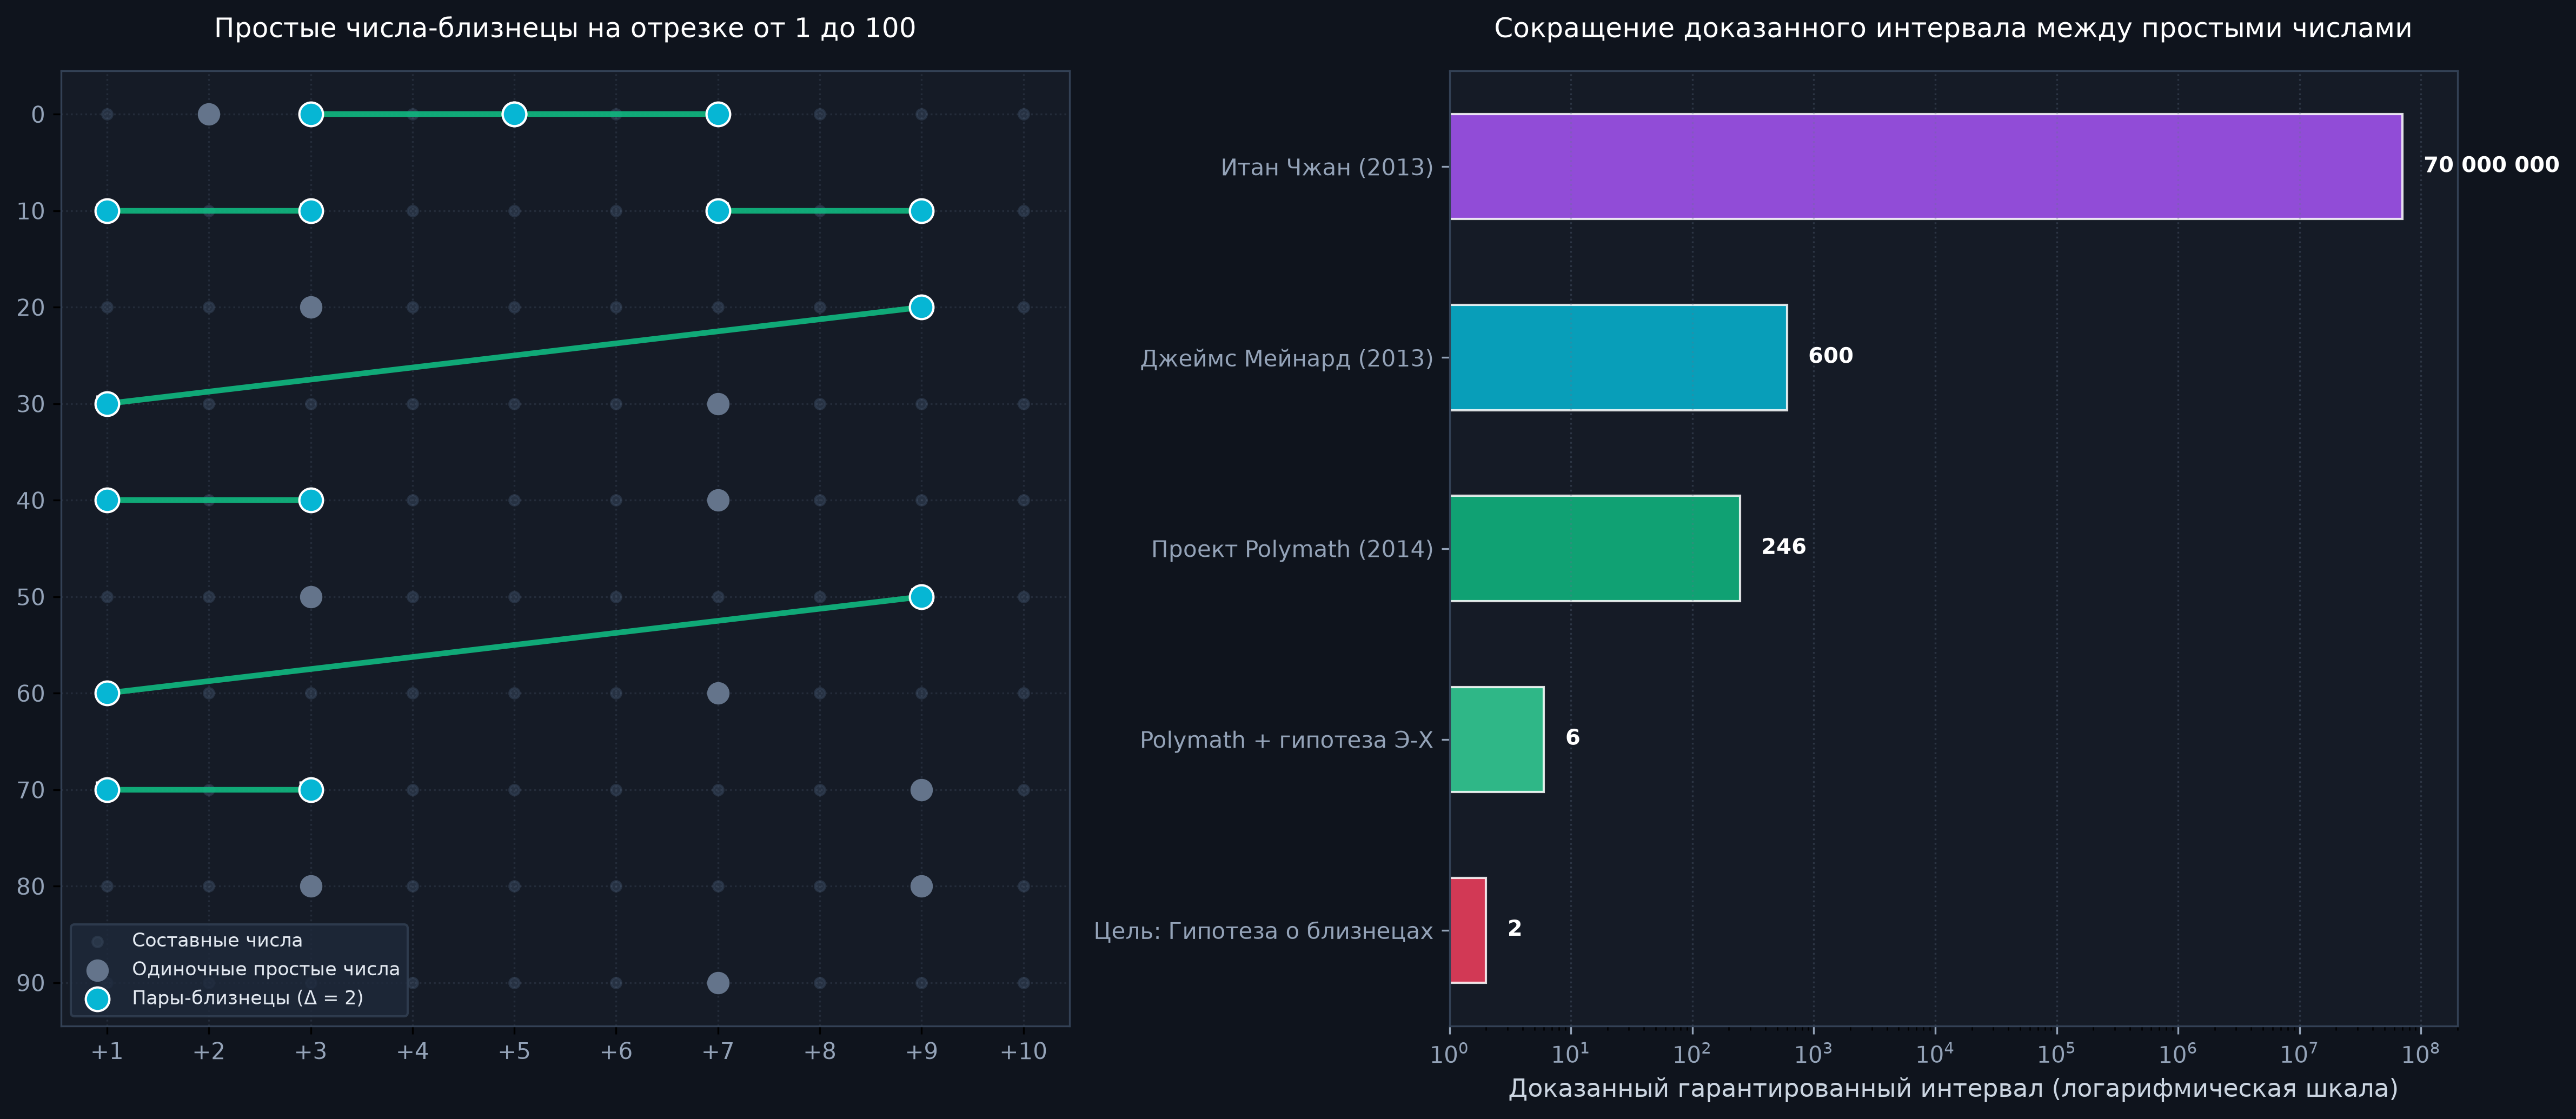Select the green Проект Polymath (2014) bar
2576x1119 pixels.
tap(1595, 548)
